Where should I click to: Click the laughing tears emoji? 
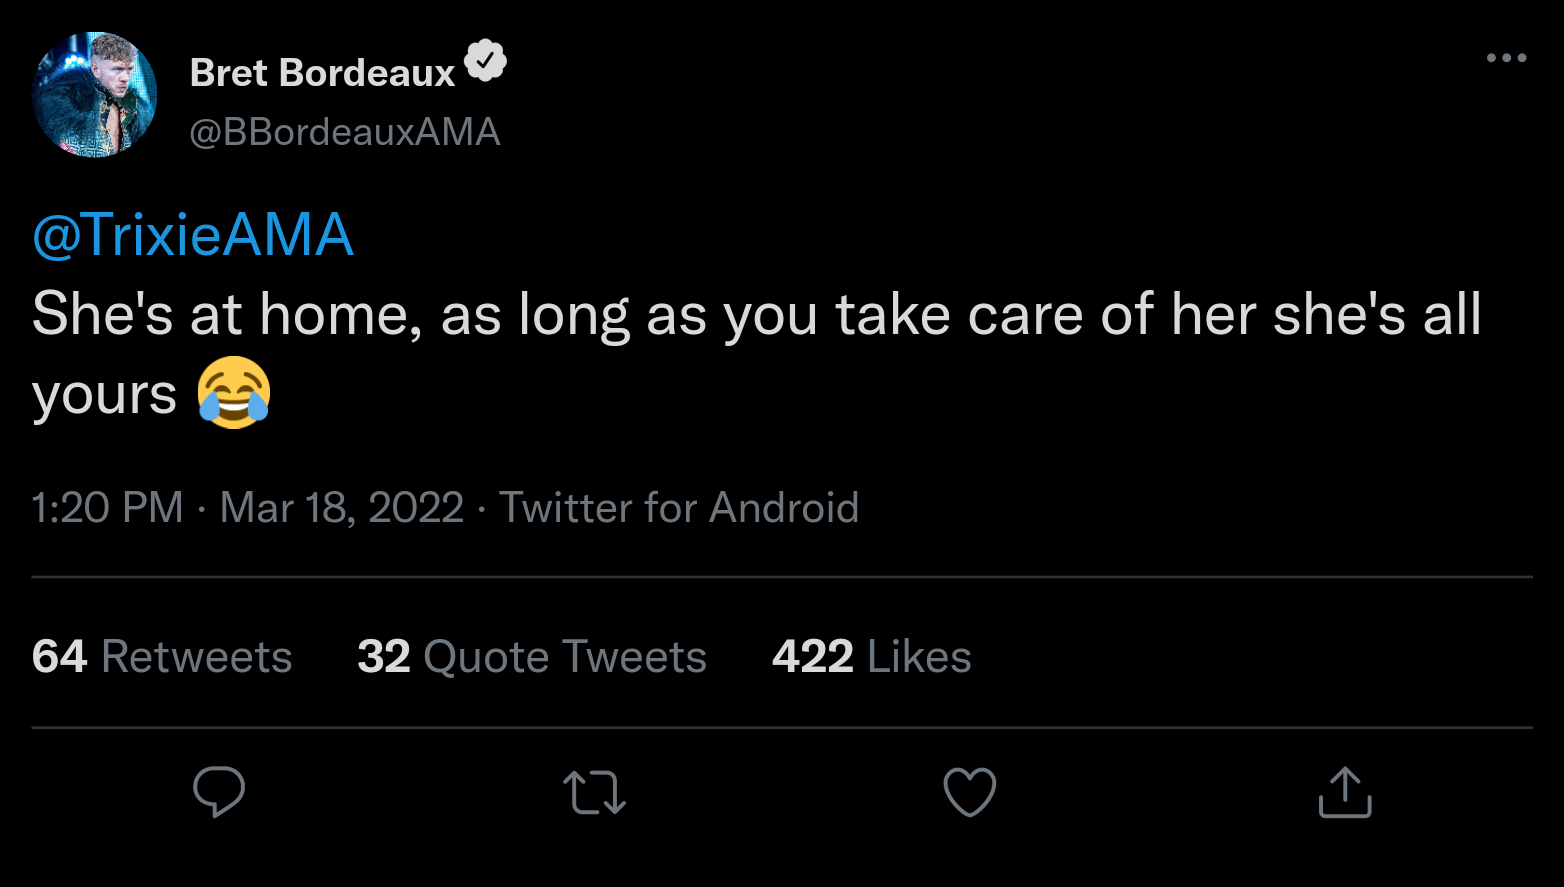click(x=234, y=393)
